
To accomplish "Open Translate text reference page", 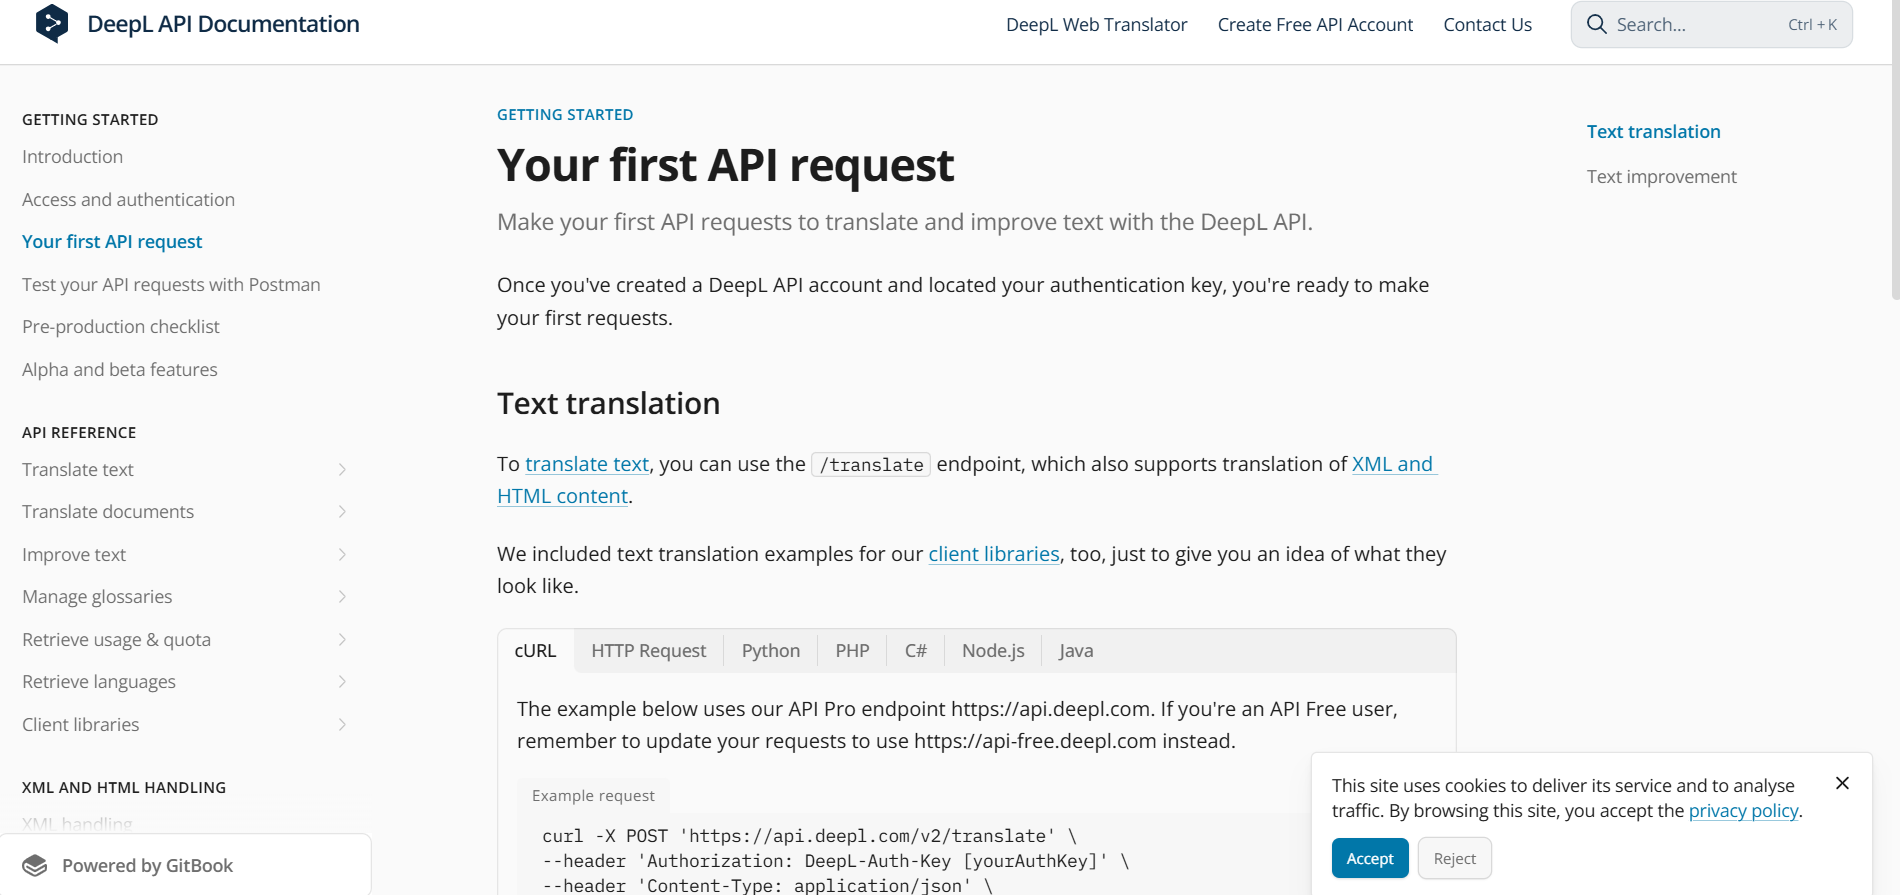I will coord(78,470).
